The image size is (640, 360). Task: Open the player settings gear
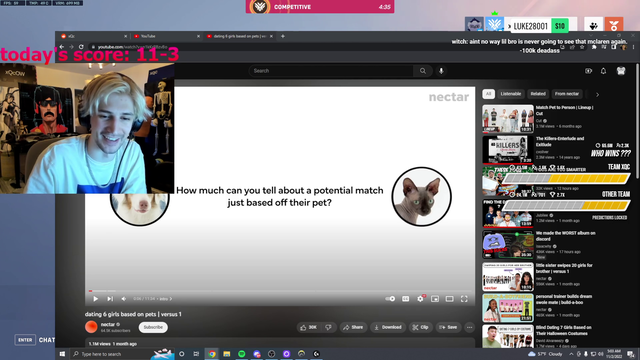[x=420, y=299]
